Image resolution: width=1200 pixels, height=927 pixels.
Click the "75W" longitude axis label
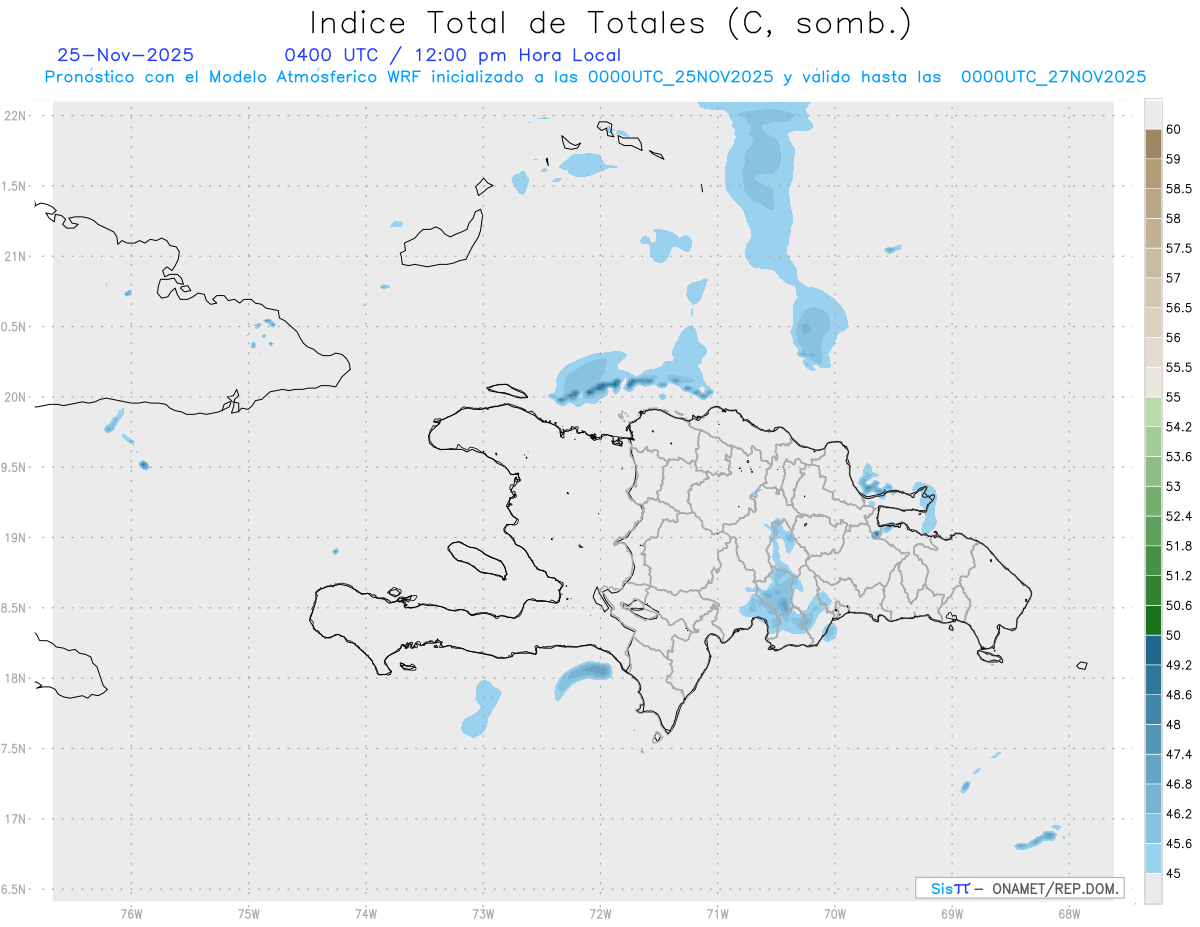pyautogui.click(x=249, y=913)
